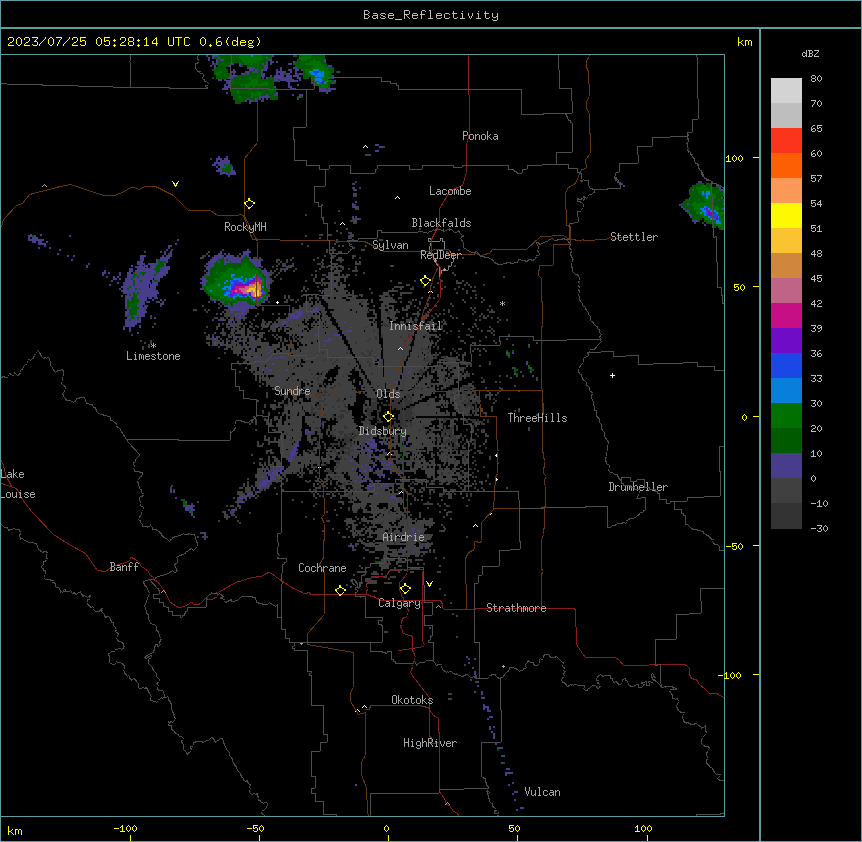862x842 pixels.
Task: Click the Innisfail city label
Action: [416, 326]
